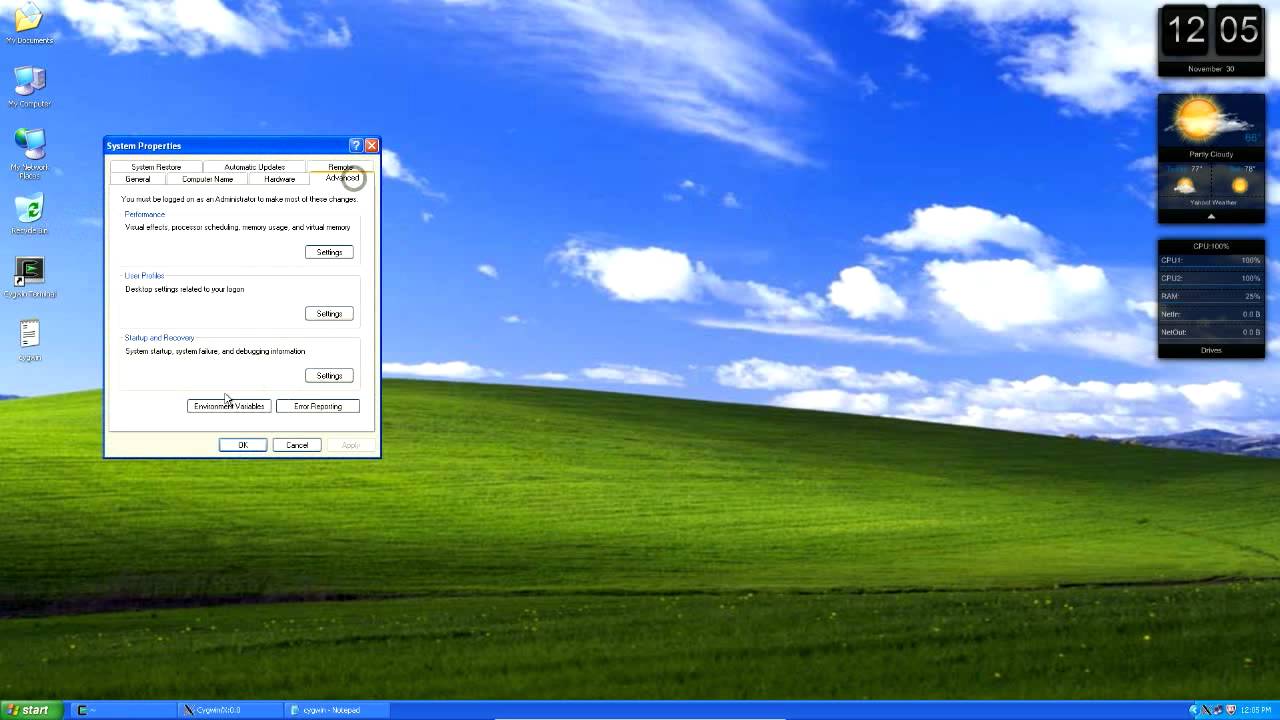Click the CPU:100% header in system monitor
This screenshot has width=1280, height=720.
(1211, 246)
